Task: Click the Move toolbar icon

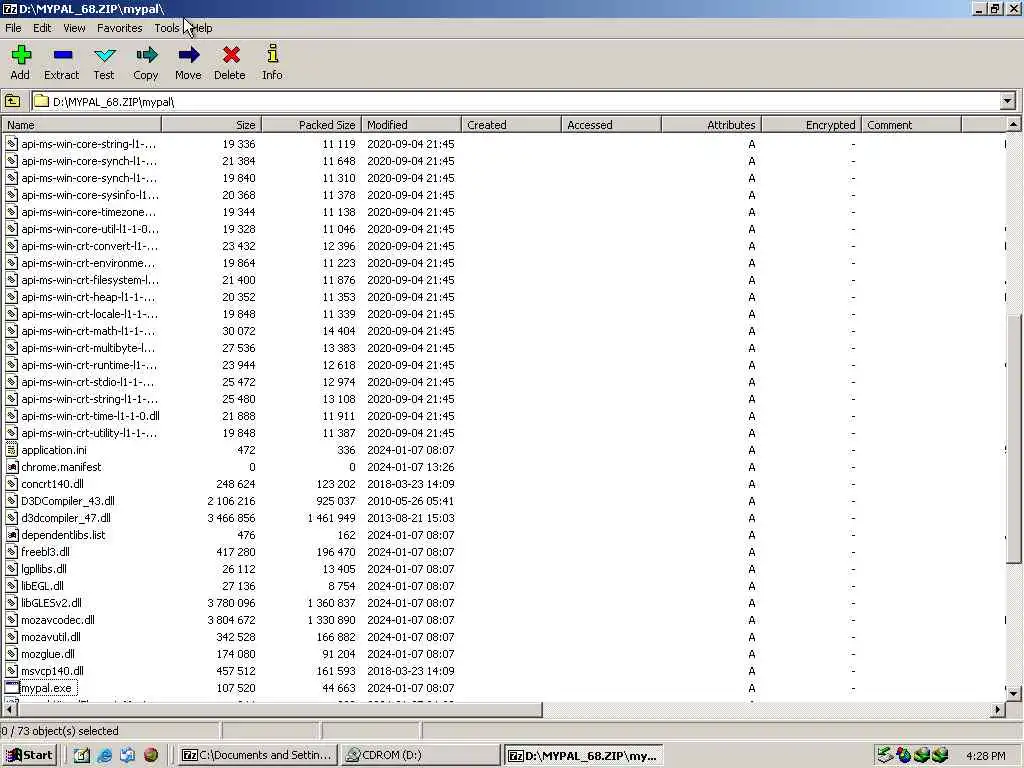Action: click(x=189, y=55)
